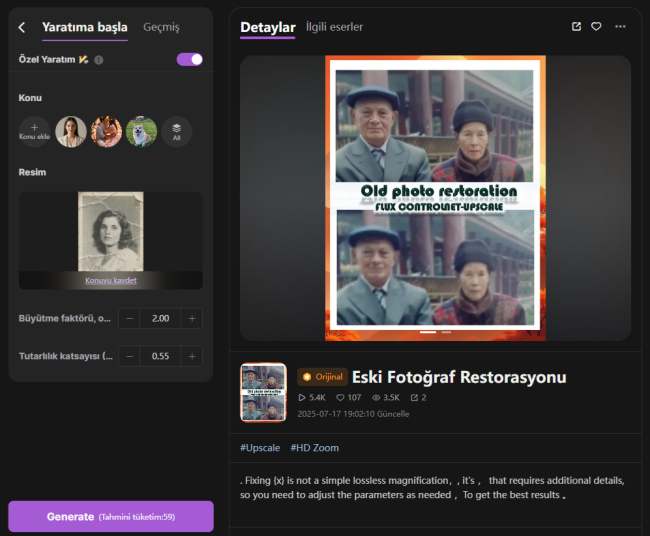Open the share icon in Detaylar header
This screenshot has width=650, height=536.
[576, 27]
